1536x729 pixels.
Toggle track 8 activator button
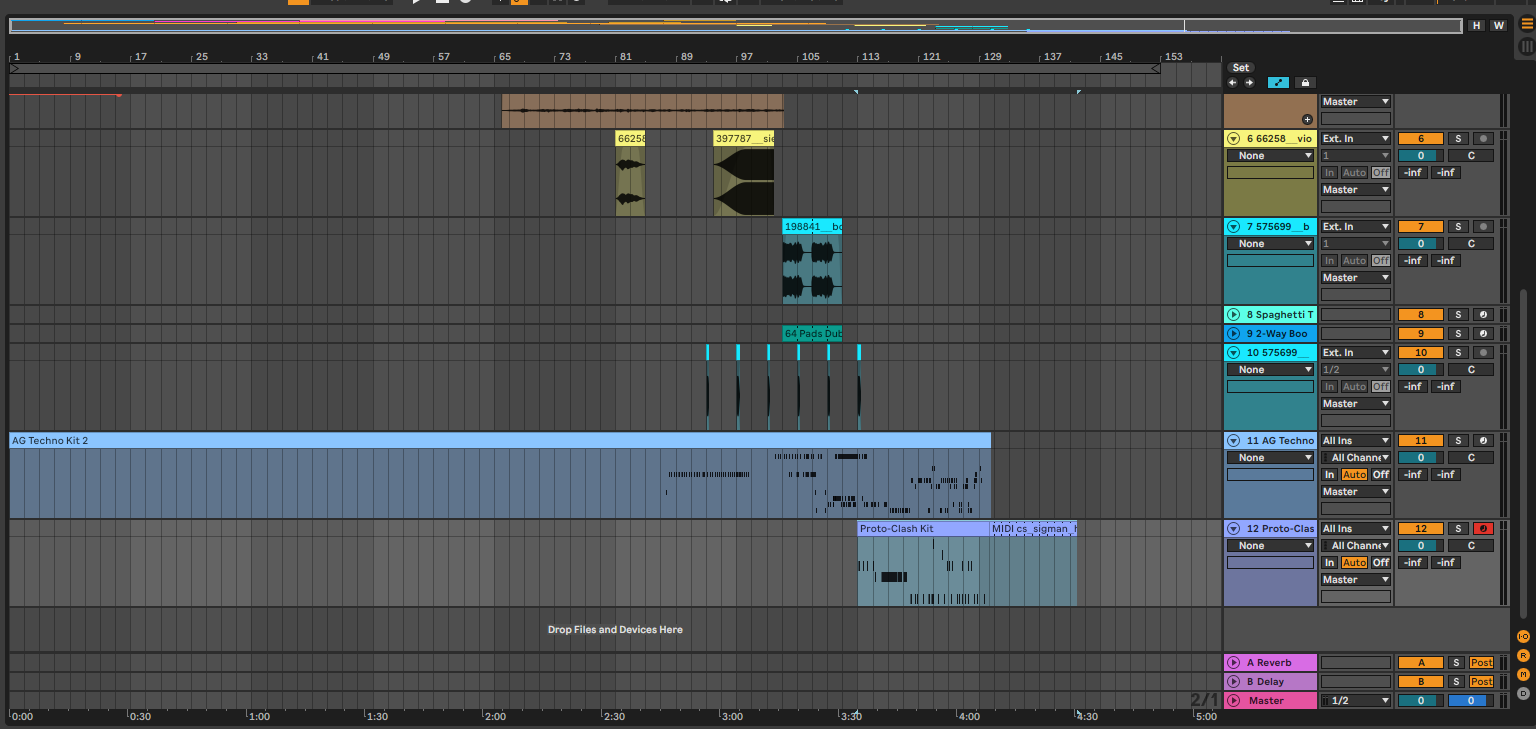(x=1420, y=315)
